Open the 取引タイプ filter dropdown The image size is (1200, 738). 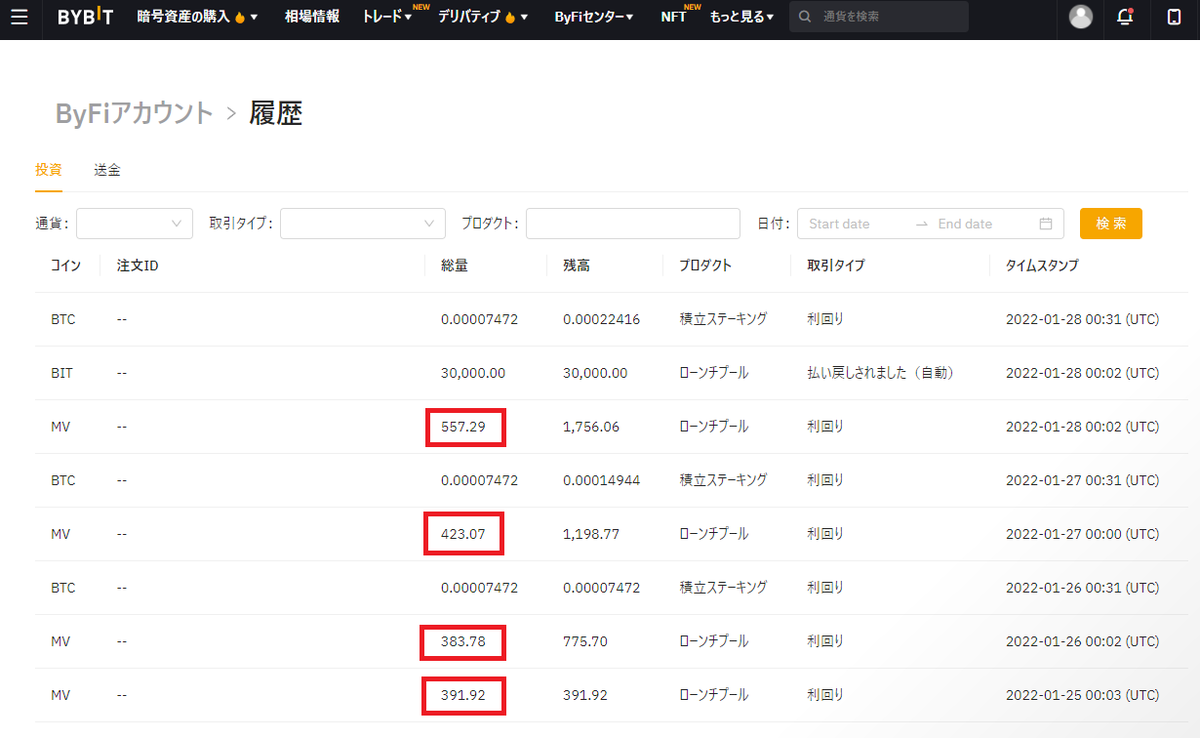point(363,224)
